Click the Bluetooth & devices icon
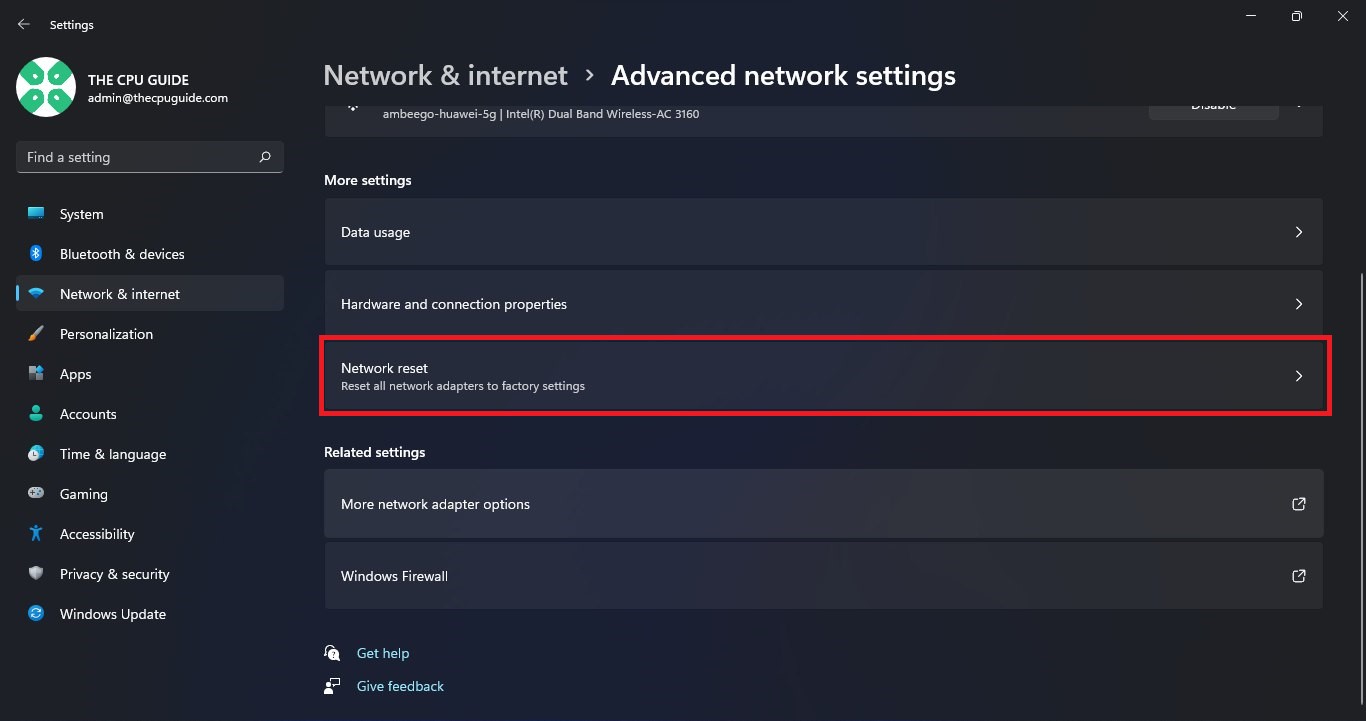 point(36,254)
